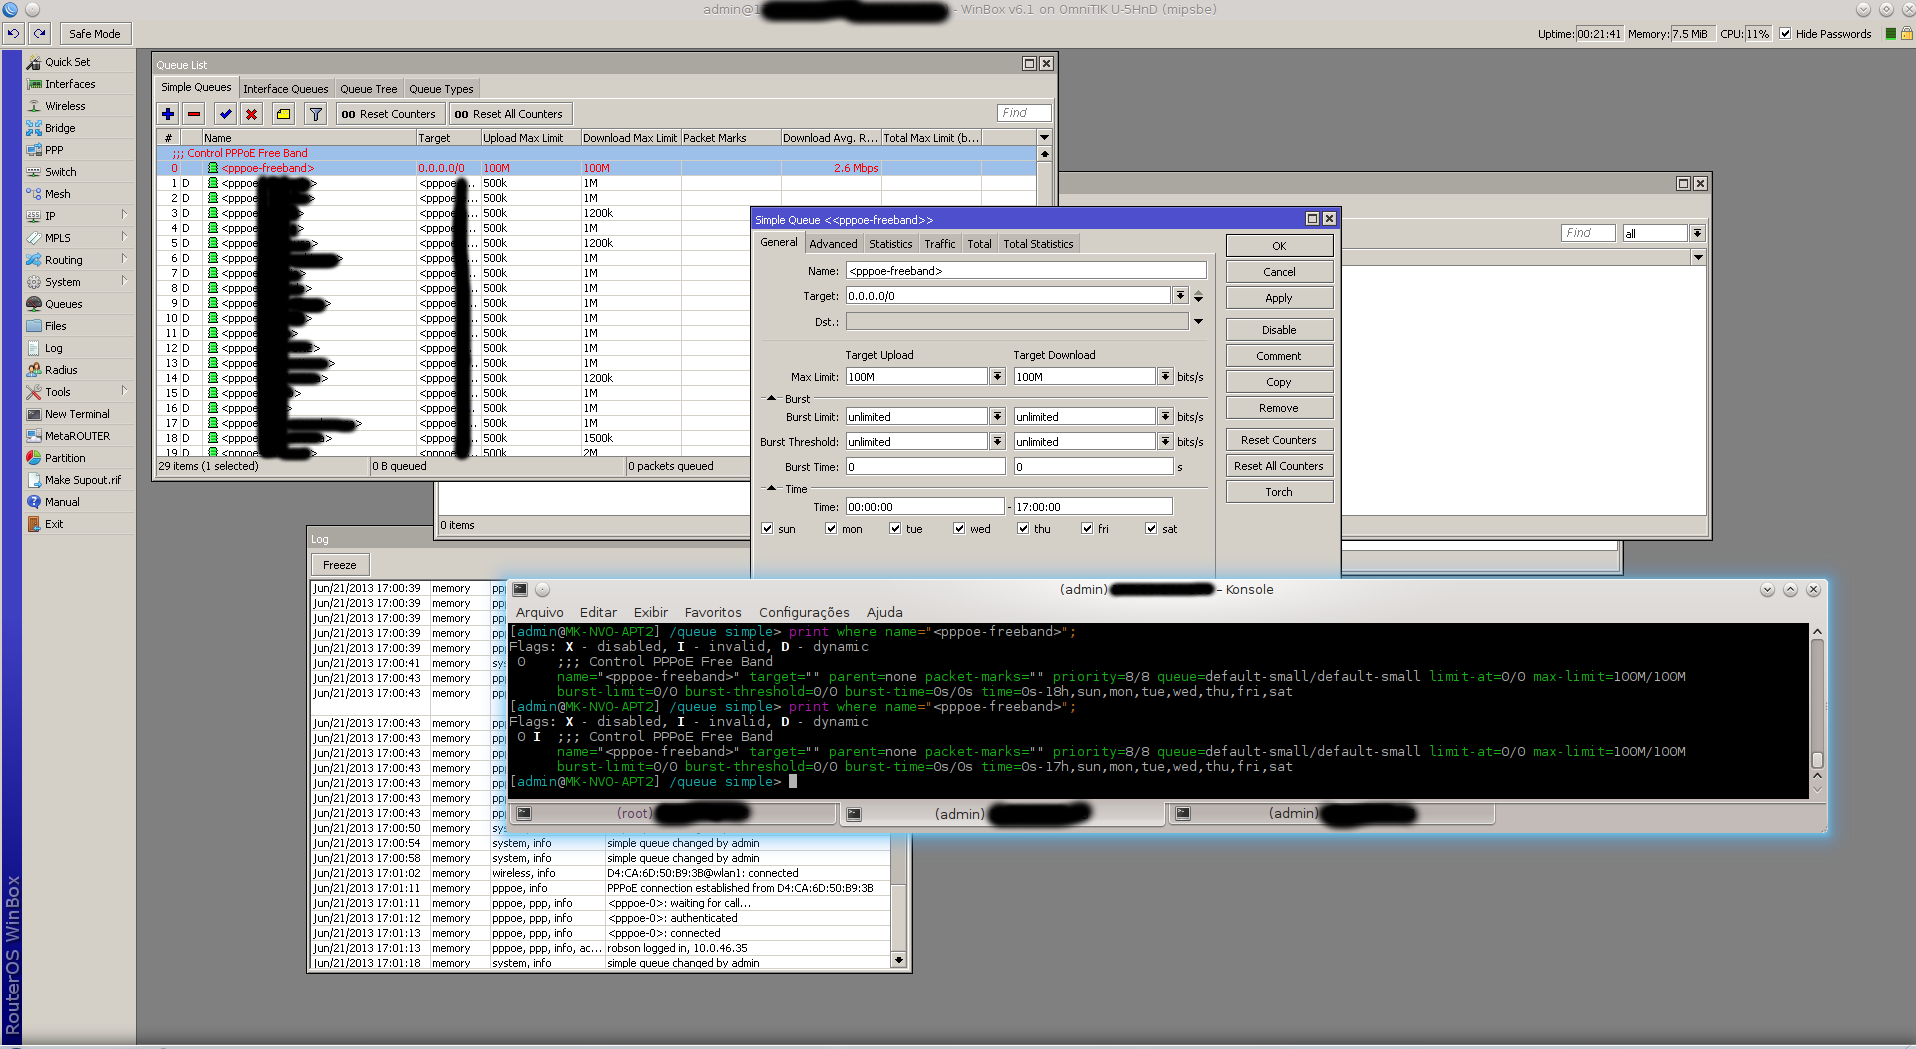Open the Advanced tab in Simple Queue
This screenshot has height=1049, width=1916.
point(833,244)
